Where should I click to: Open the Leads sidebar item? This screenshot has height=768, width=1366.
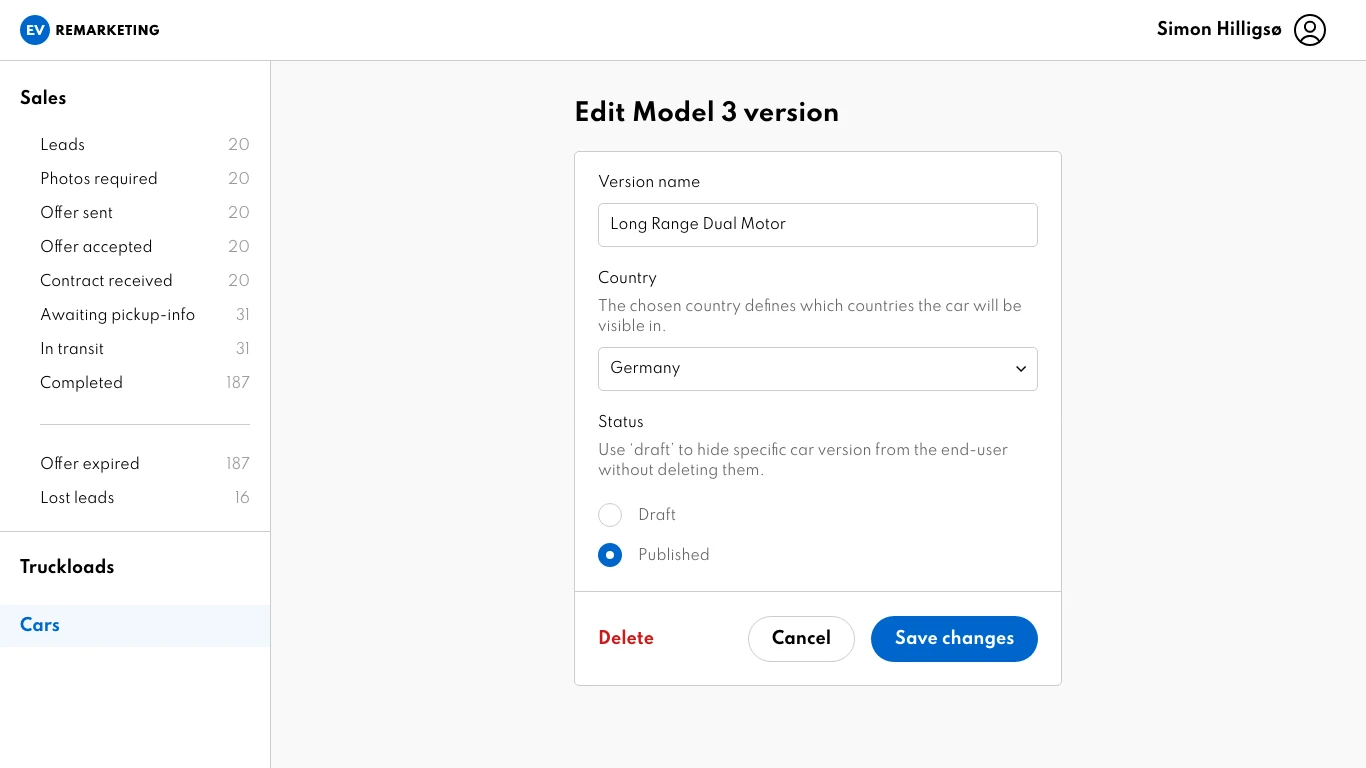click(63, 145)
